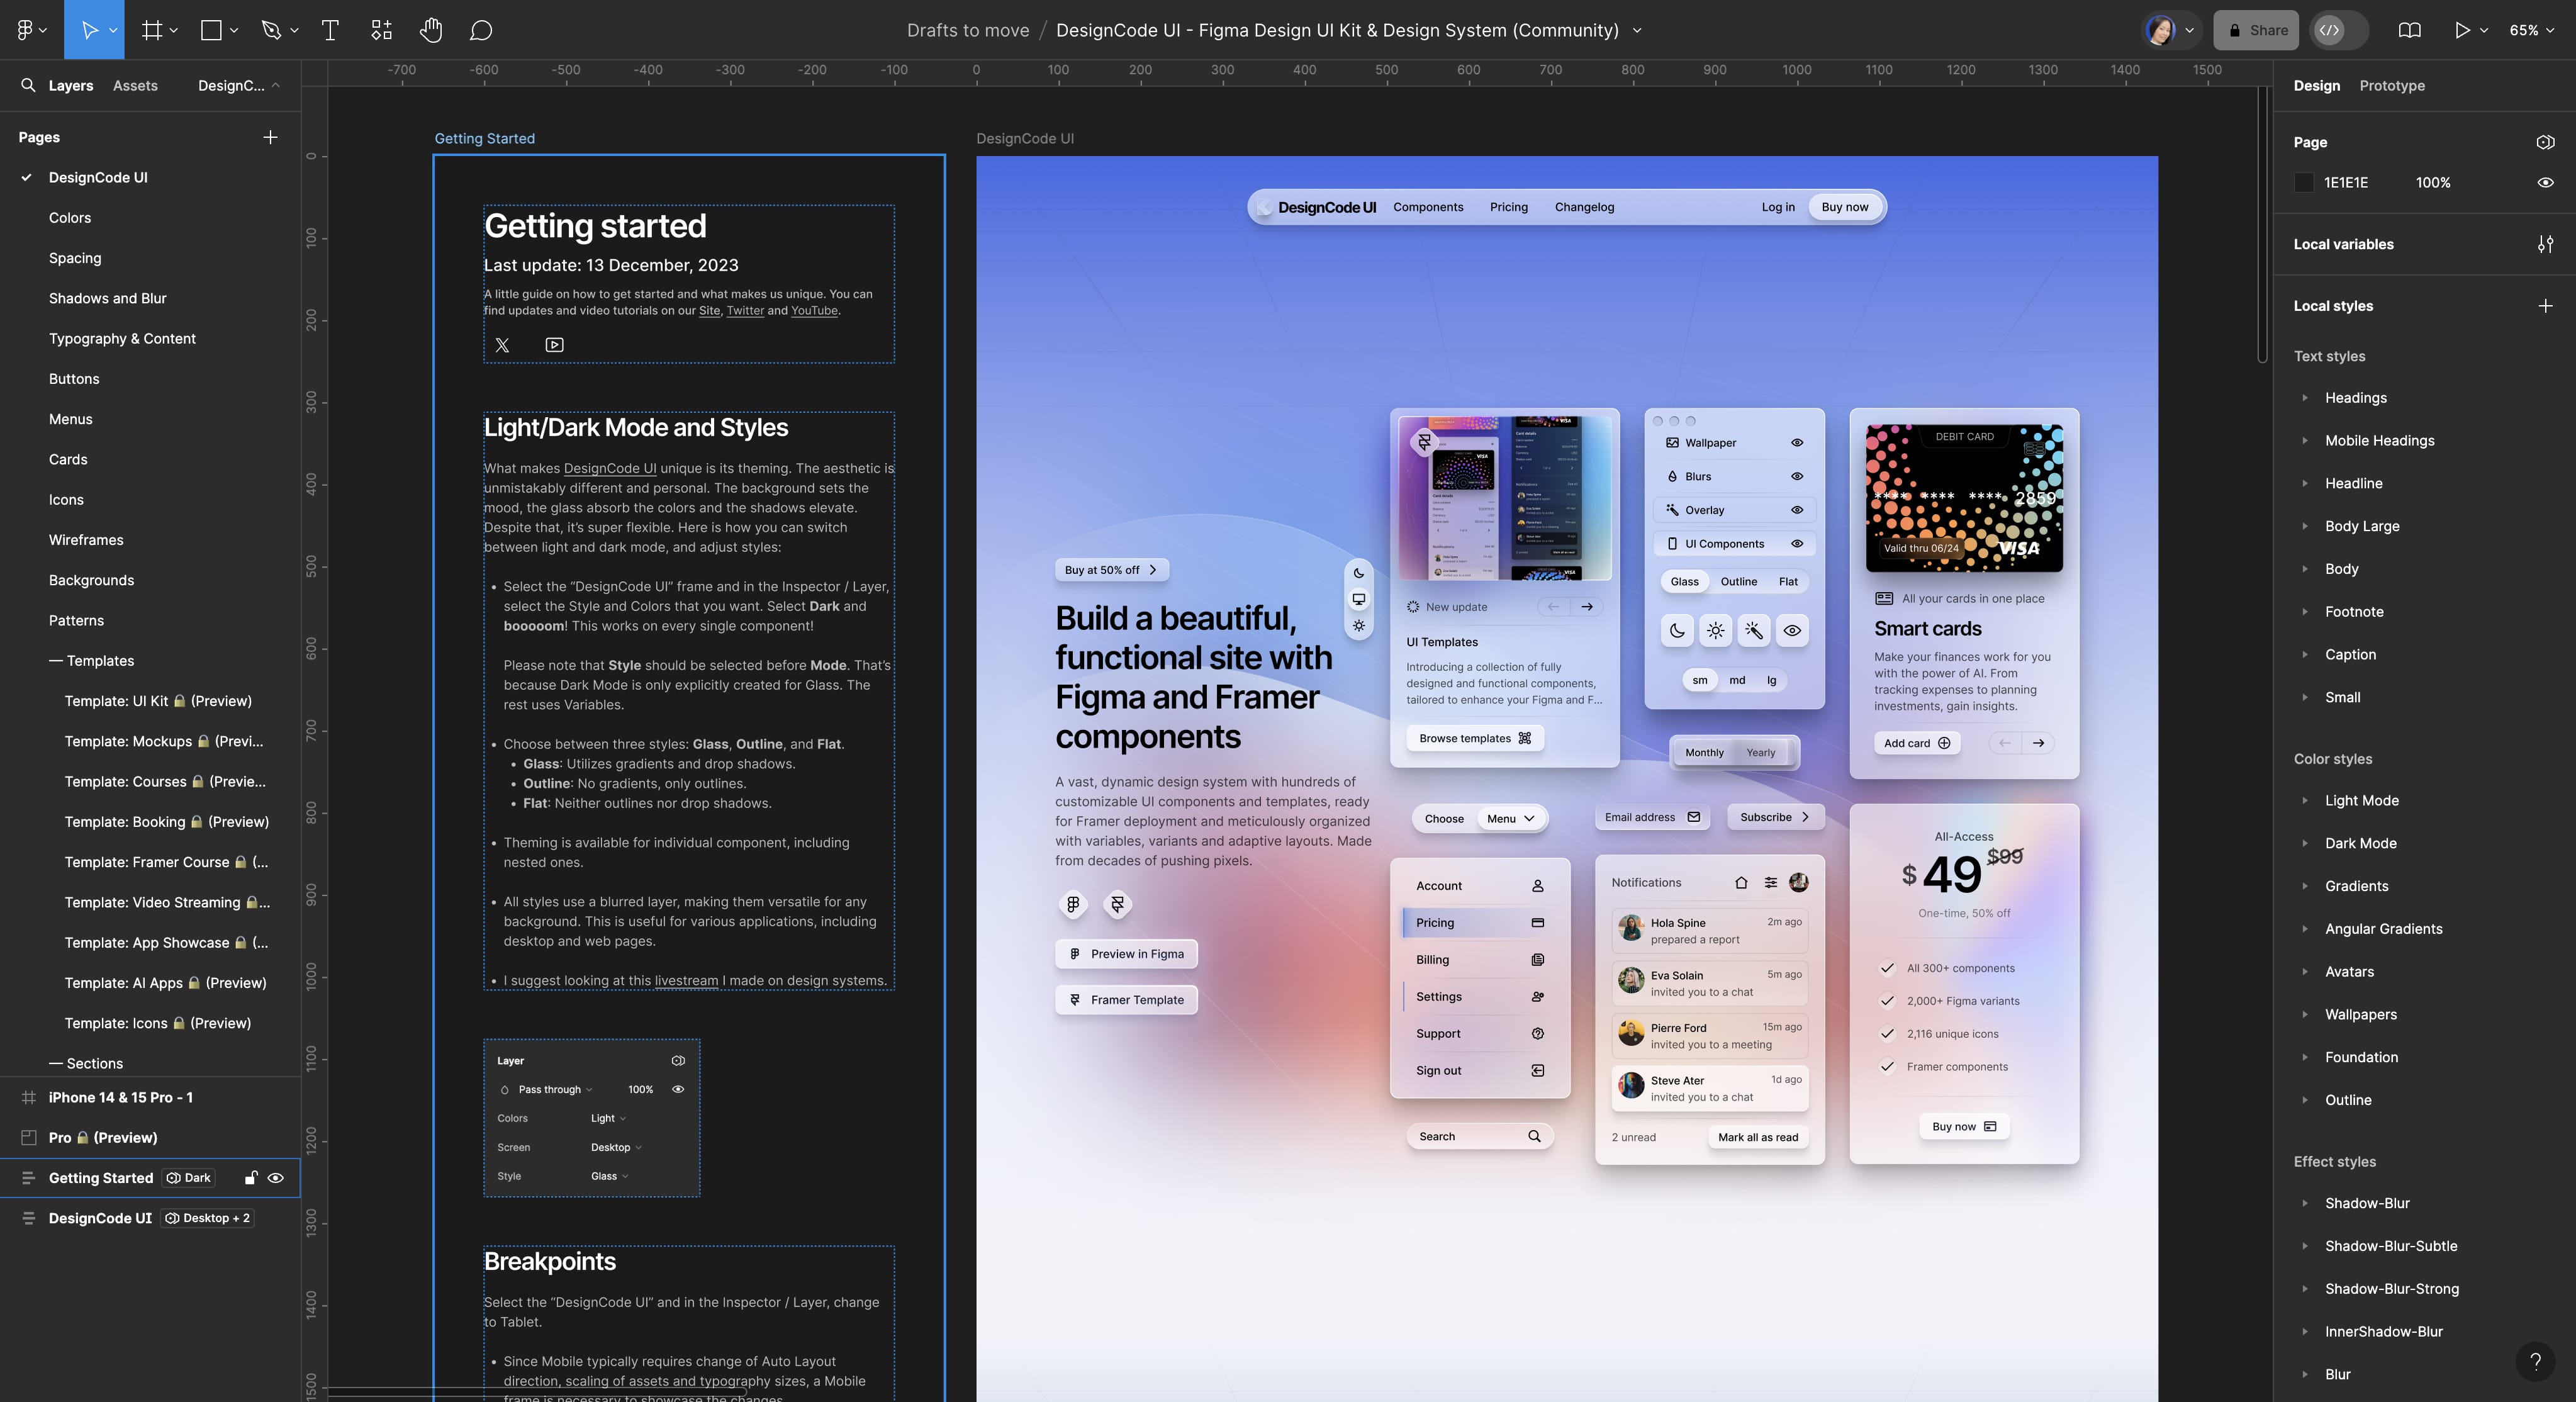Add a new page with plus icon
Viewport: 2576px width, 1402px height.
[270, 137]
